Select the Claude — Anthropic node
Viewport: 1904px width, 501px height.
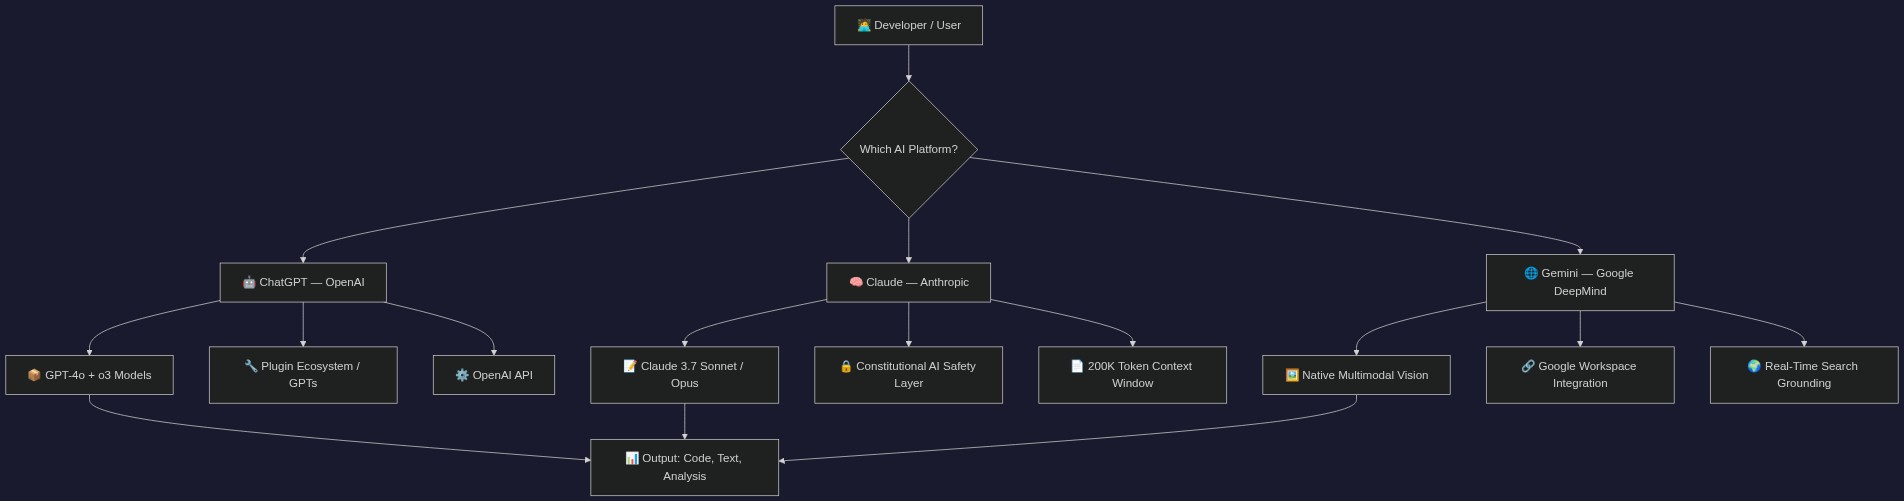tap(908, 282)
